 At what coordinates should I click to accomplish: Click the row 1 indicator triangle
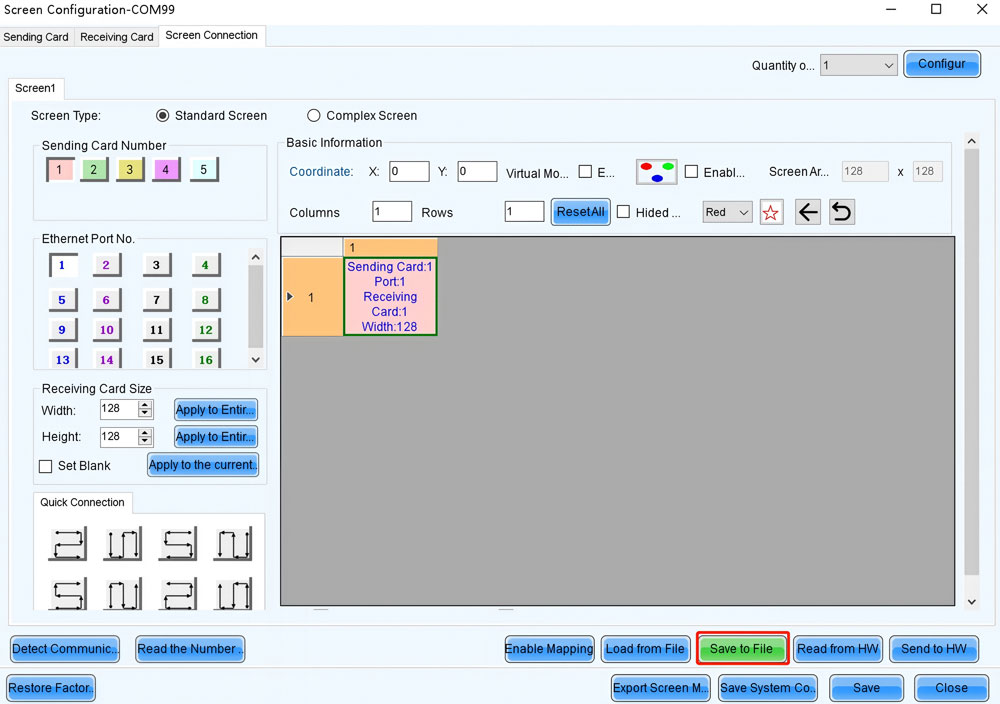click(x=290, y=297)
